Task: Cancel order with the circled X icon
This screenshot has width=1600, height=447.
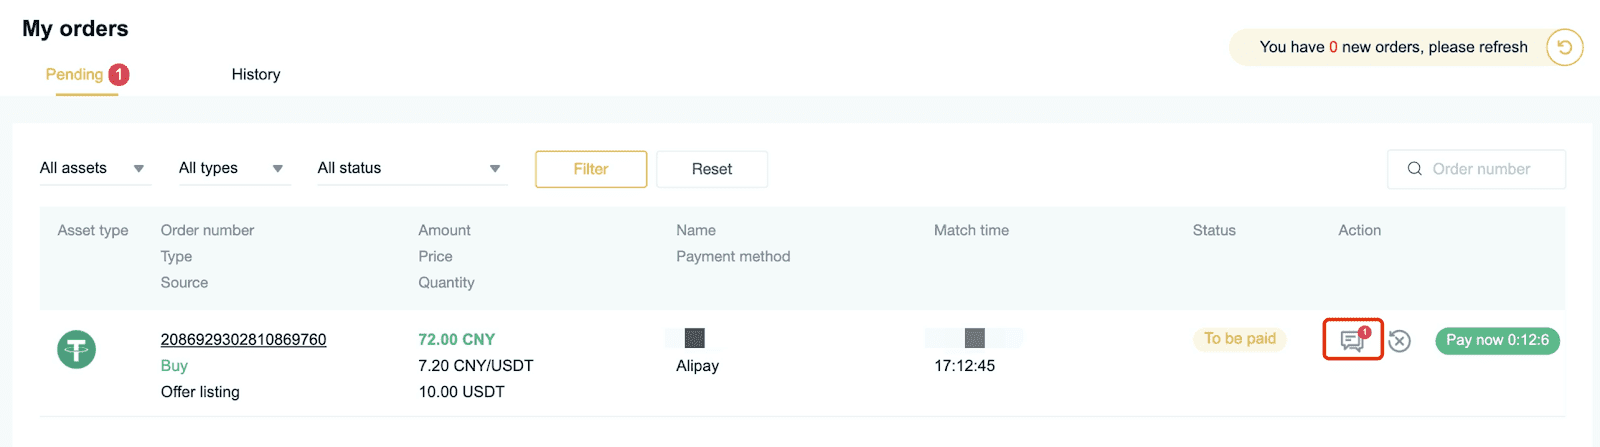Action: [x=1400, y=341]
